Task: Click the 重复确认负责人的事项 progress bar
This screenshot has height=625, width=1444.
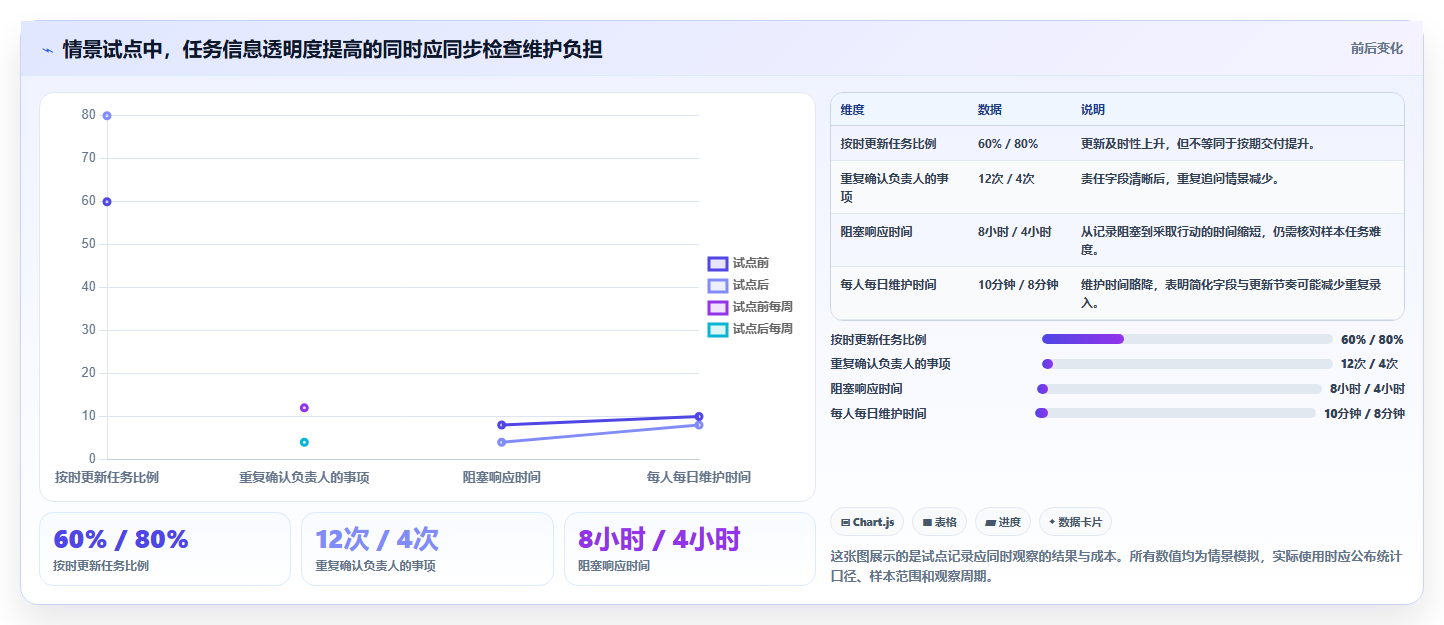Action: pos(1187,364)
